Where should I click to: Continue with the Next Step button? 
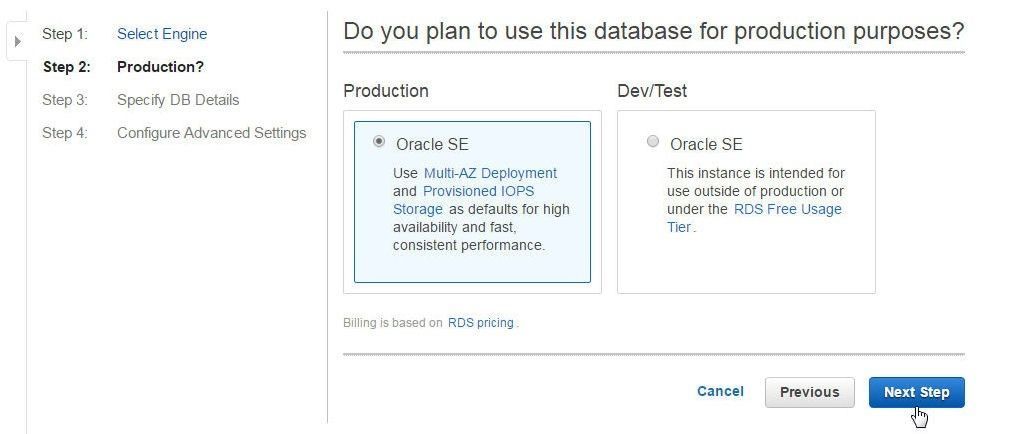point(916,392)
